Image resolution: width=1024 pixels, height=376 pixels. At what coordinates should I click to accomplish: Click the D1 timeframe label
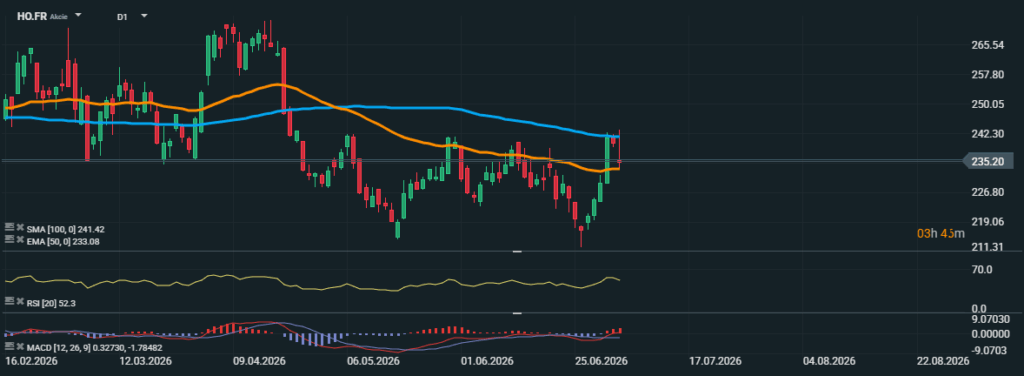(x=122, y=16)
